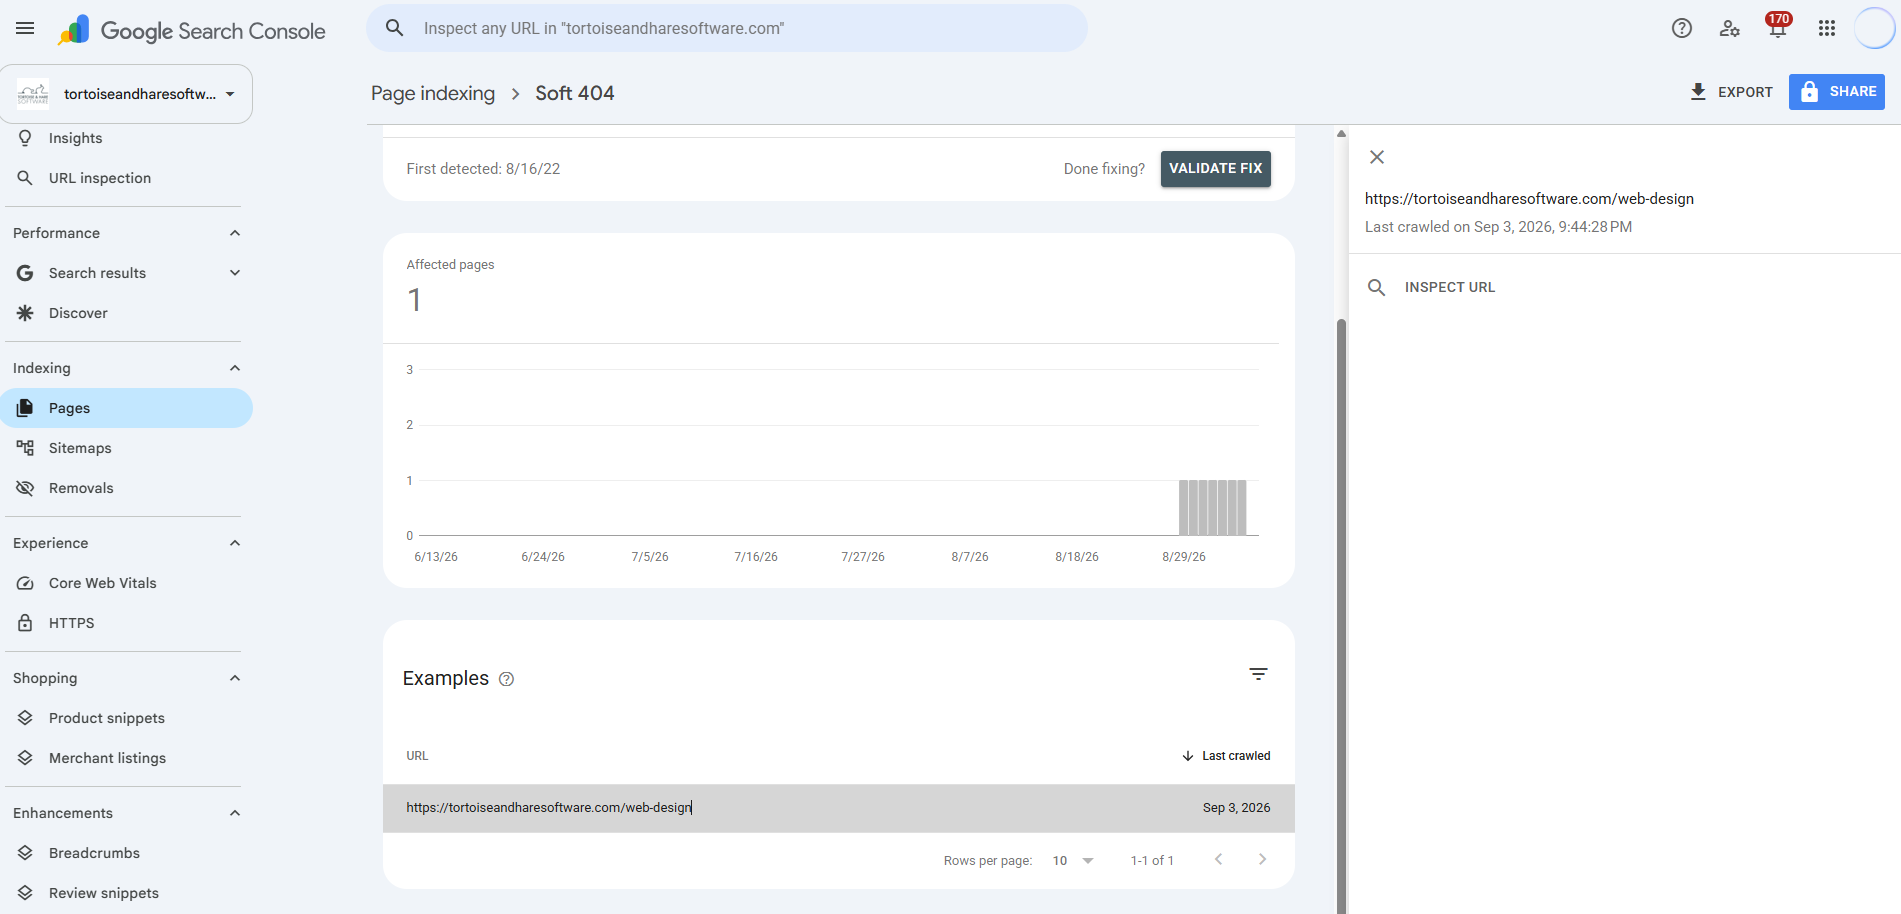Open the account profile avatar
This screenshot has height=914, width=1901.
pyautogui.click(x=1875, y=28)
